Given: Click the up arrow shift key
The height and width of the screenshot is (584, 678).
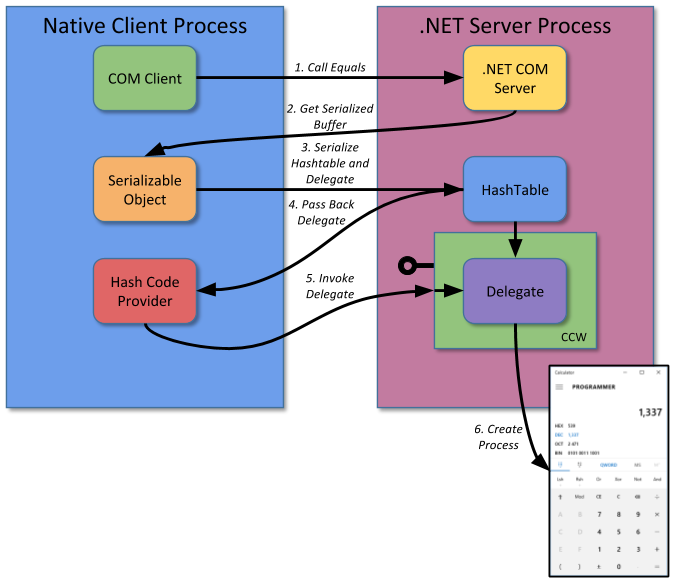Looking at the screenshot, I should tap(561, 495).
